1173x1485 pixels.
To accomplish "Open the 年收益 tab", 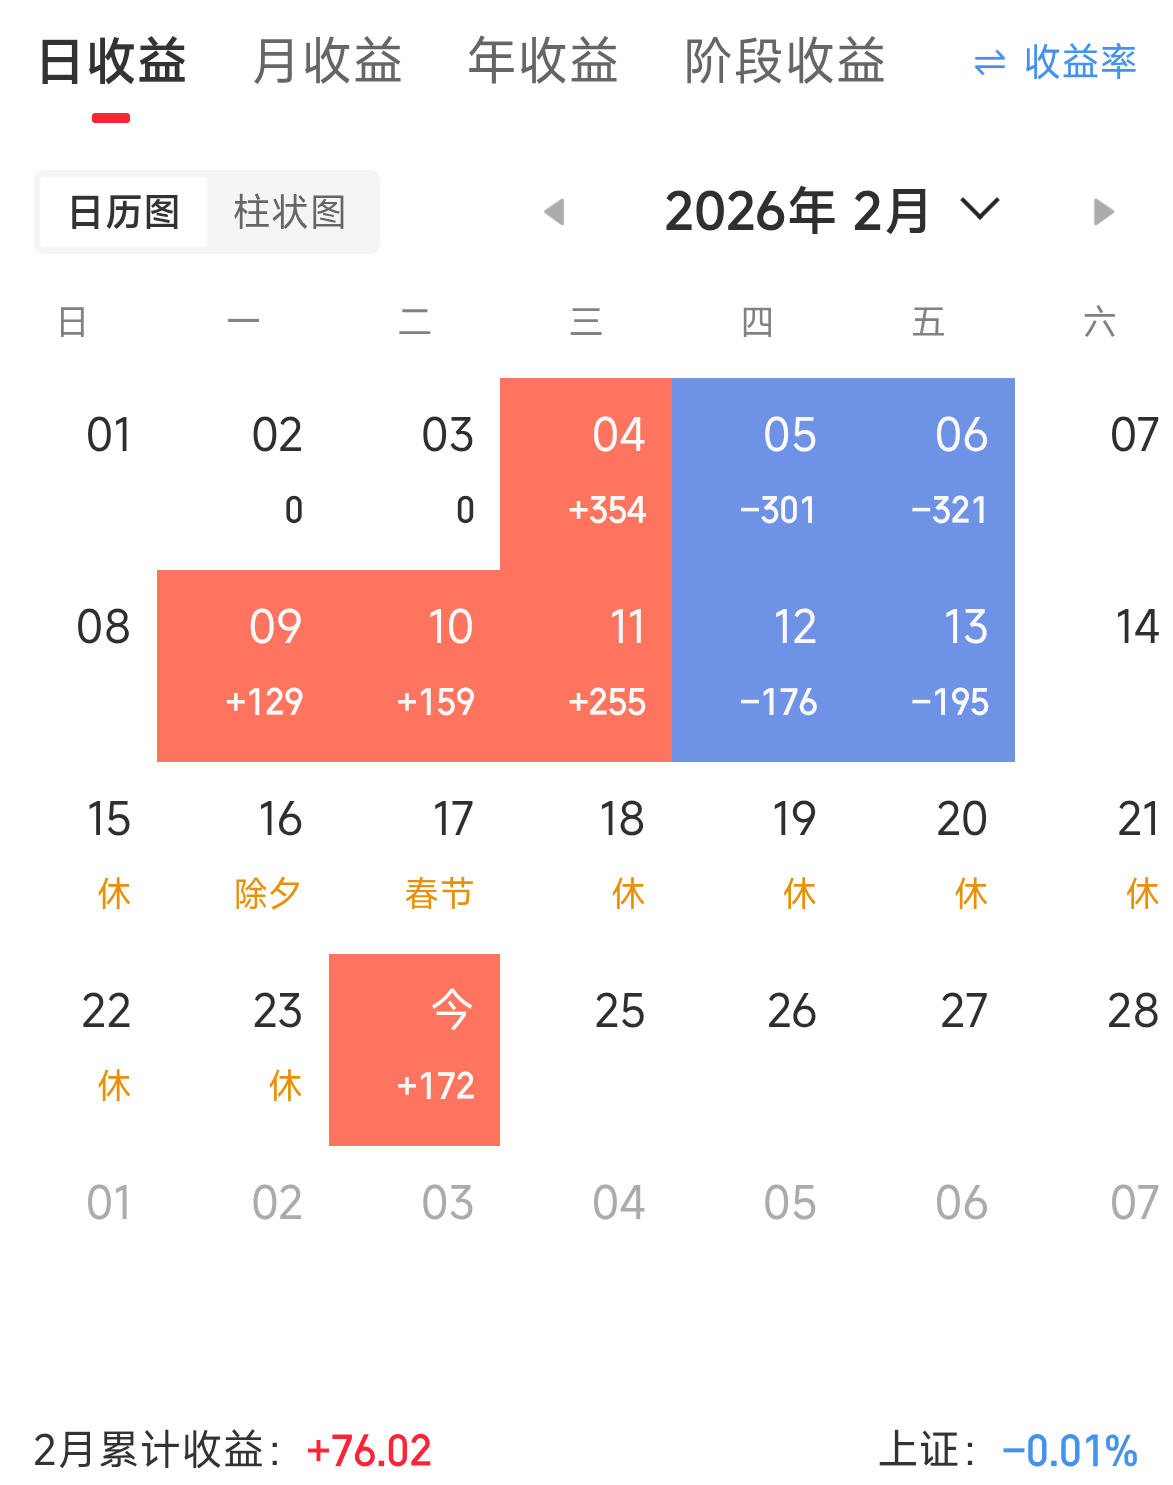I will tap(543, 61).
